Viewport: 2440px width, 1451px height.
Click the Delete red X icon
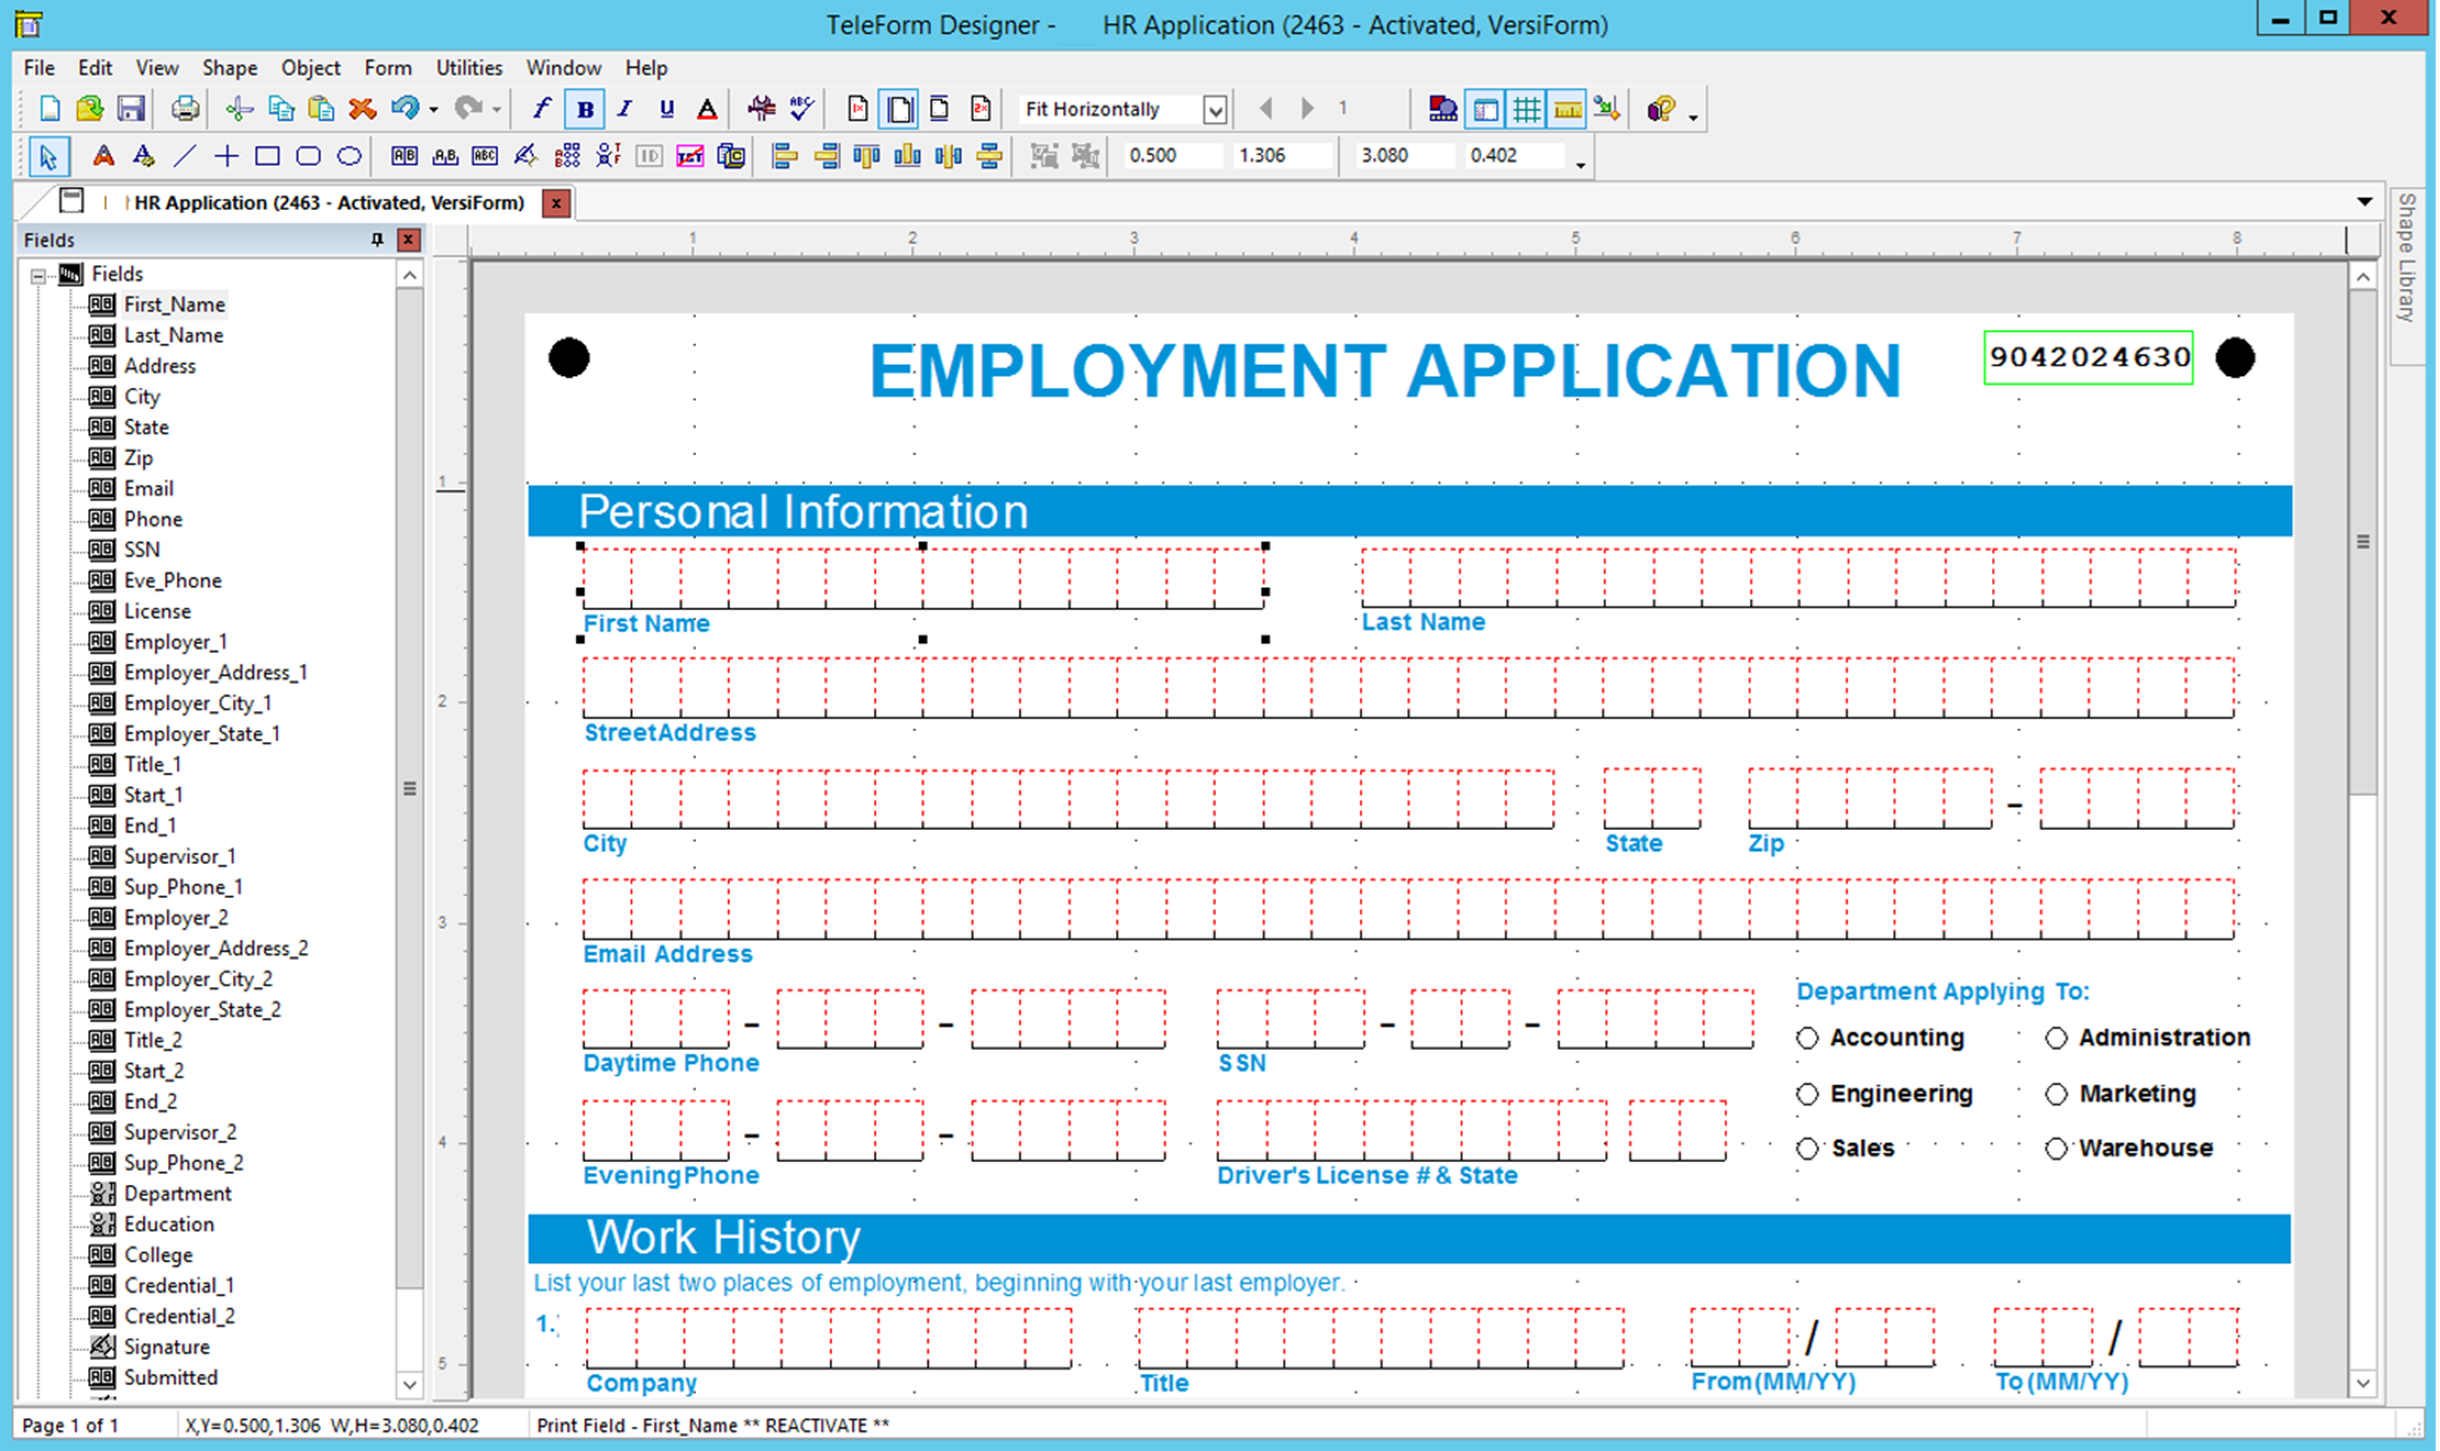click(x=362, y=108)
